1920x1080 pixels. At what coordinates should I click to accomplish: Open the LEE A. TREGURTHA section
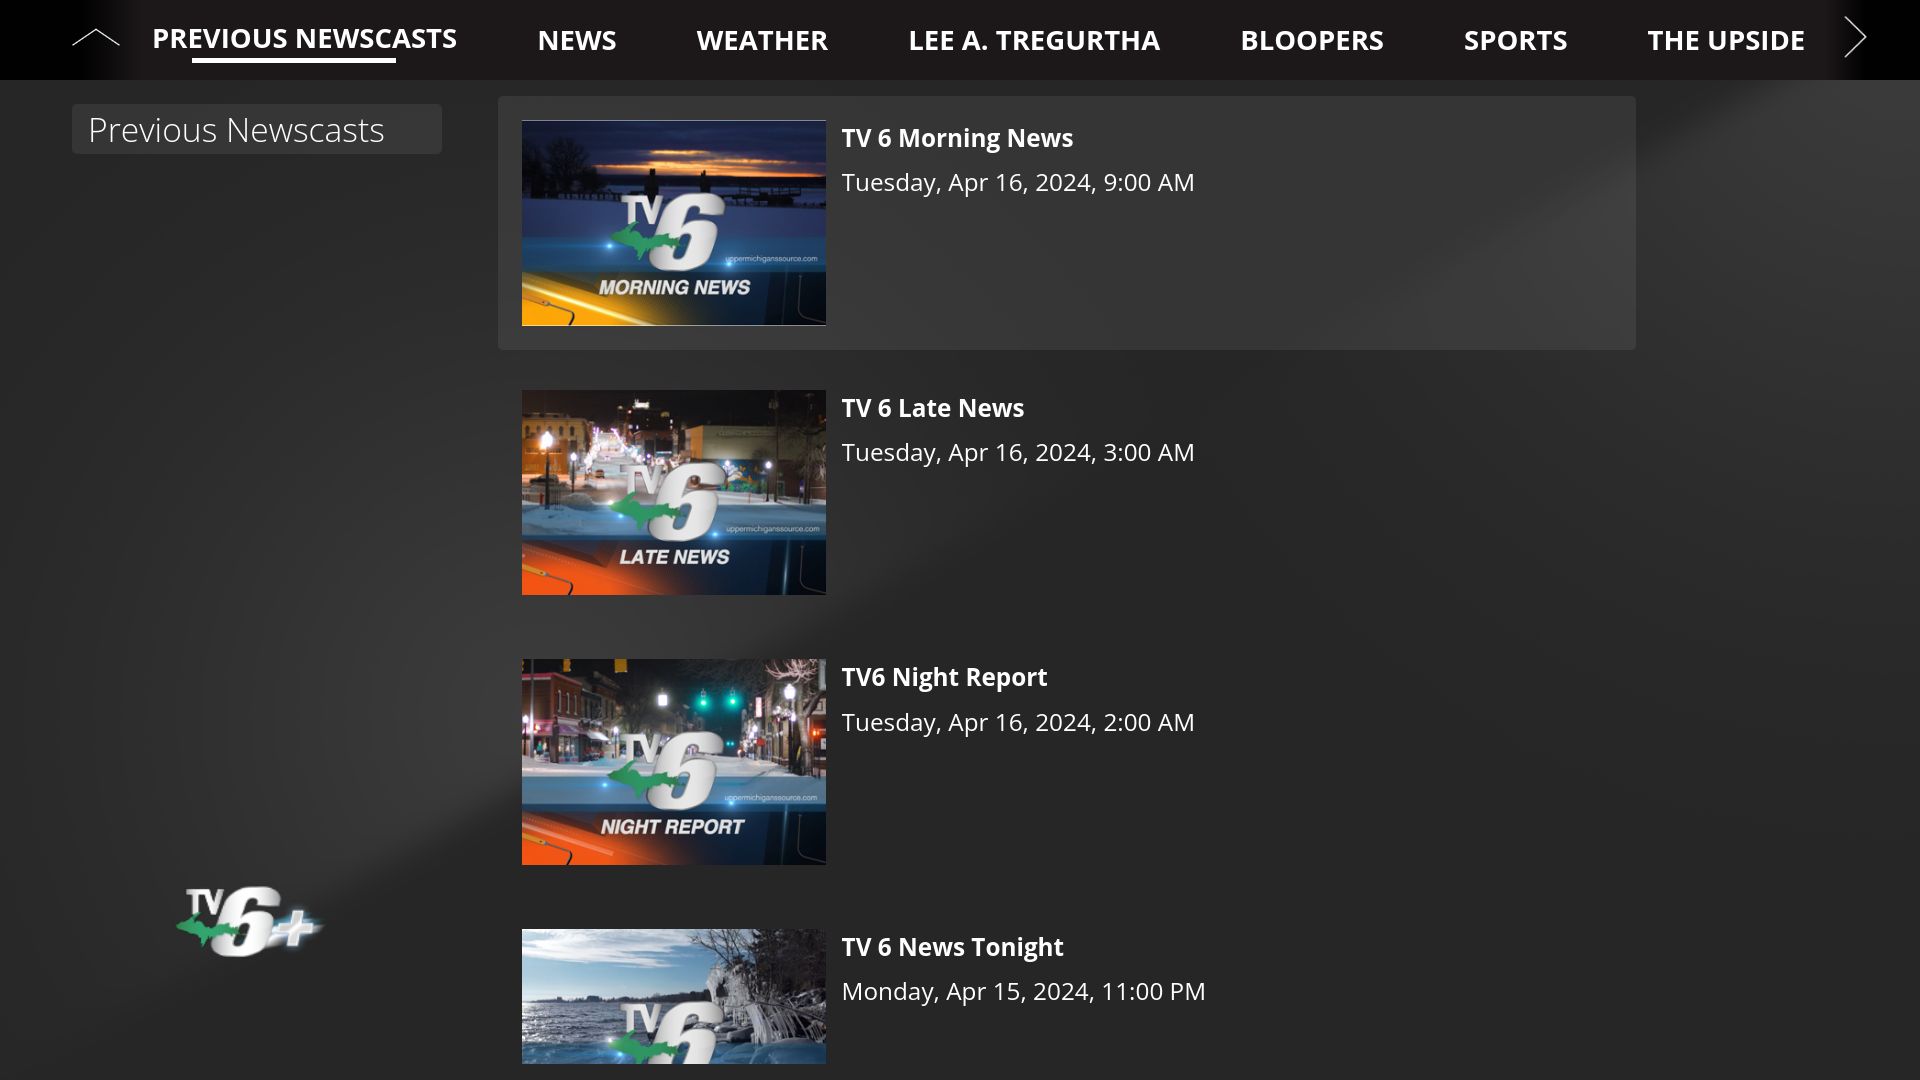coord(1034,40)
